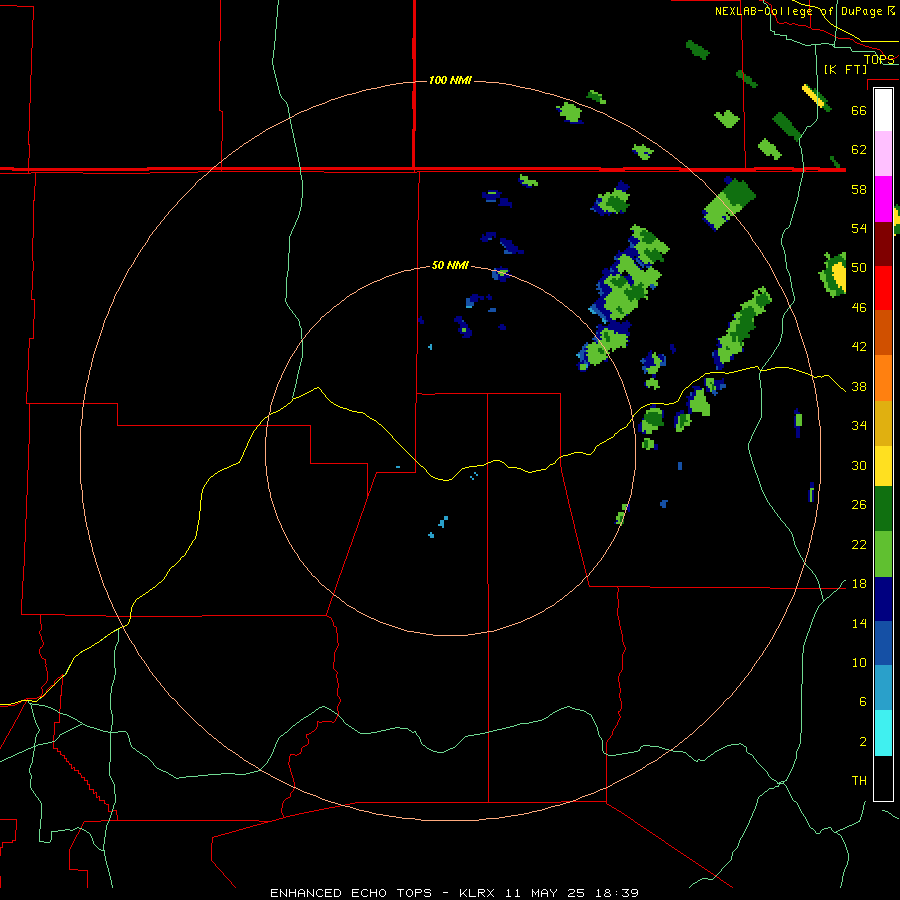Image resolution: width=900 pixels, height=900 pixels.
Task: Click the "42" legend value
Action: point(859,347)
